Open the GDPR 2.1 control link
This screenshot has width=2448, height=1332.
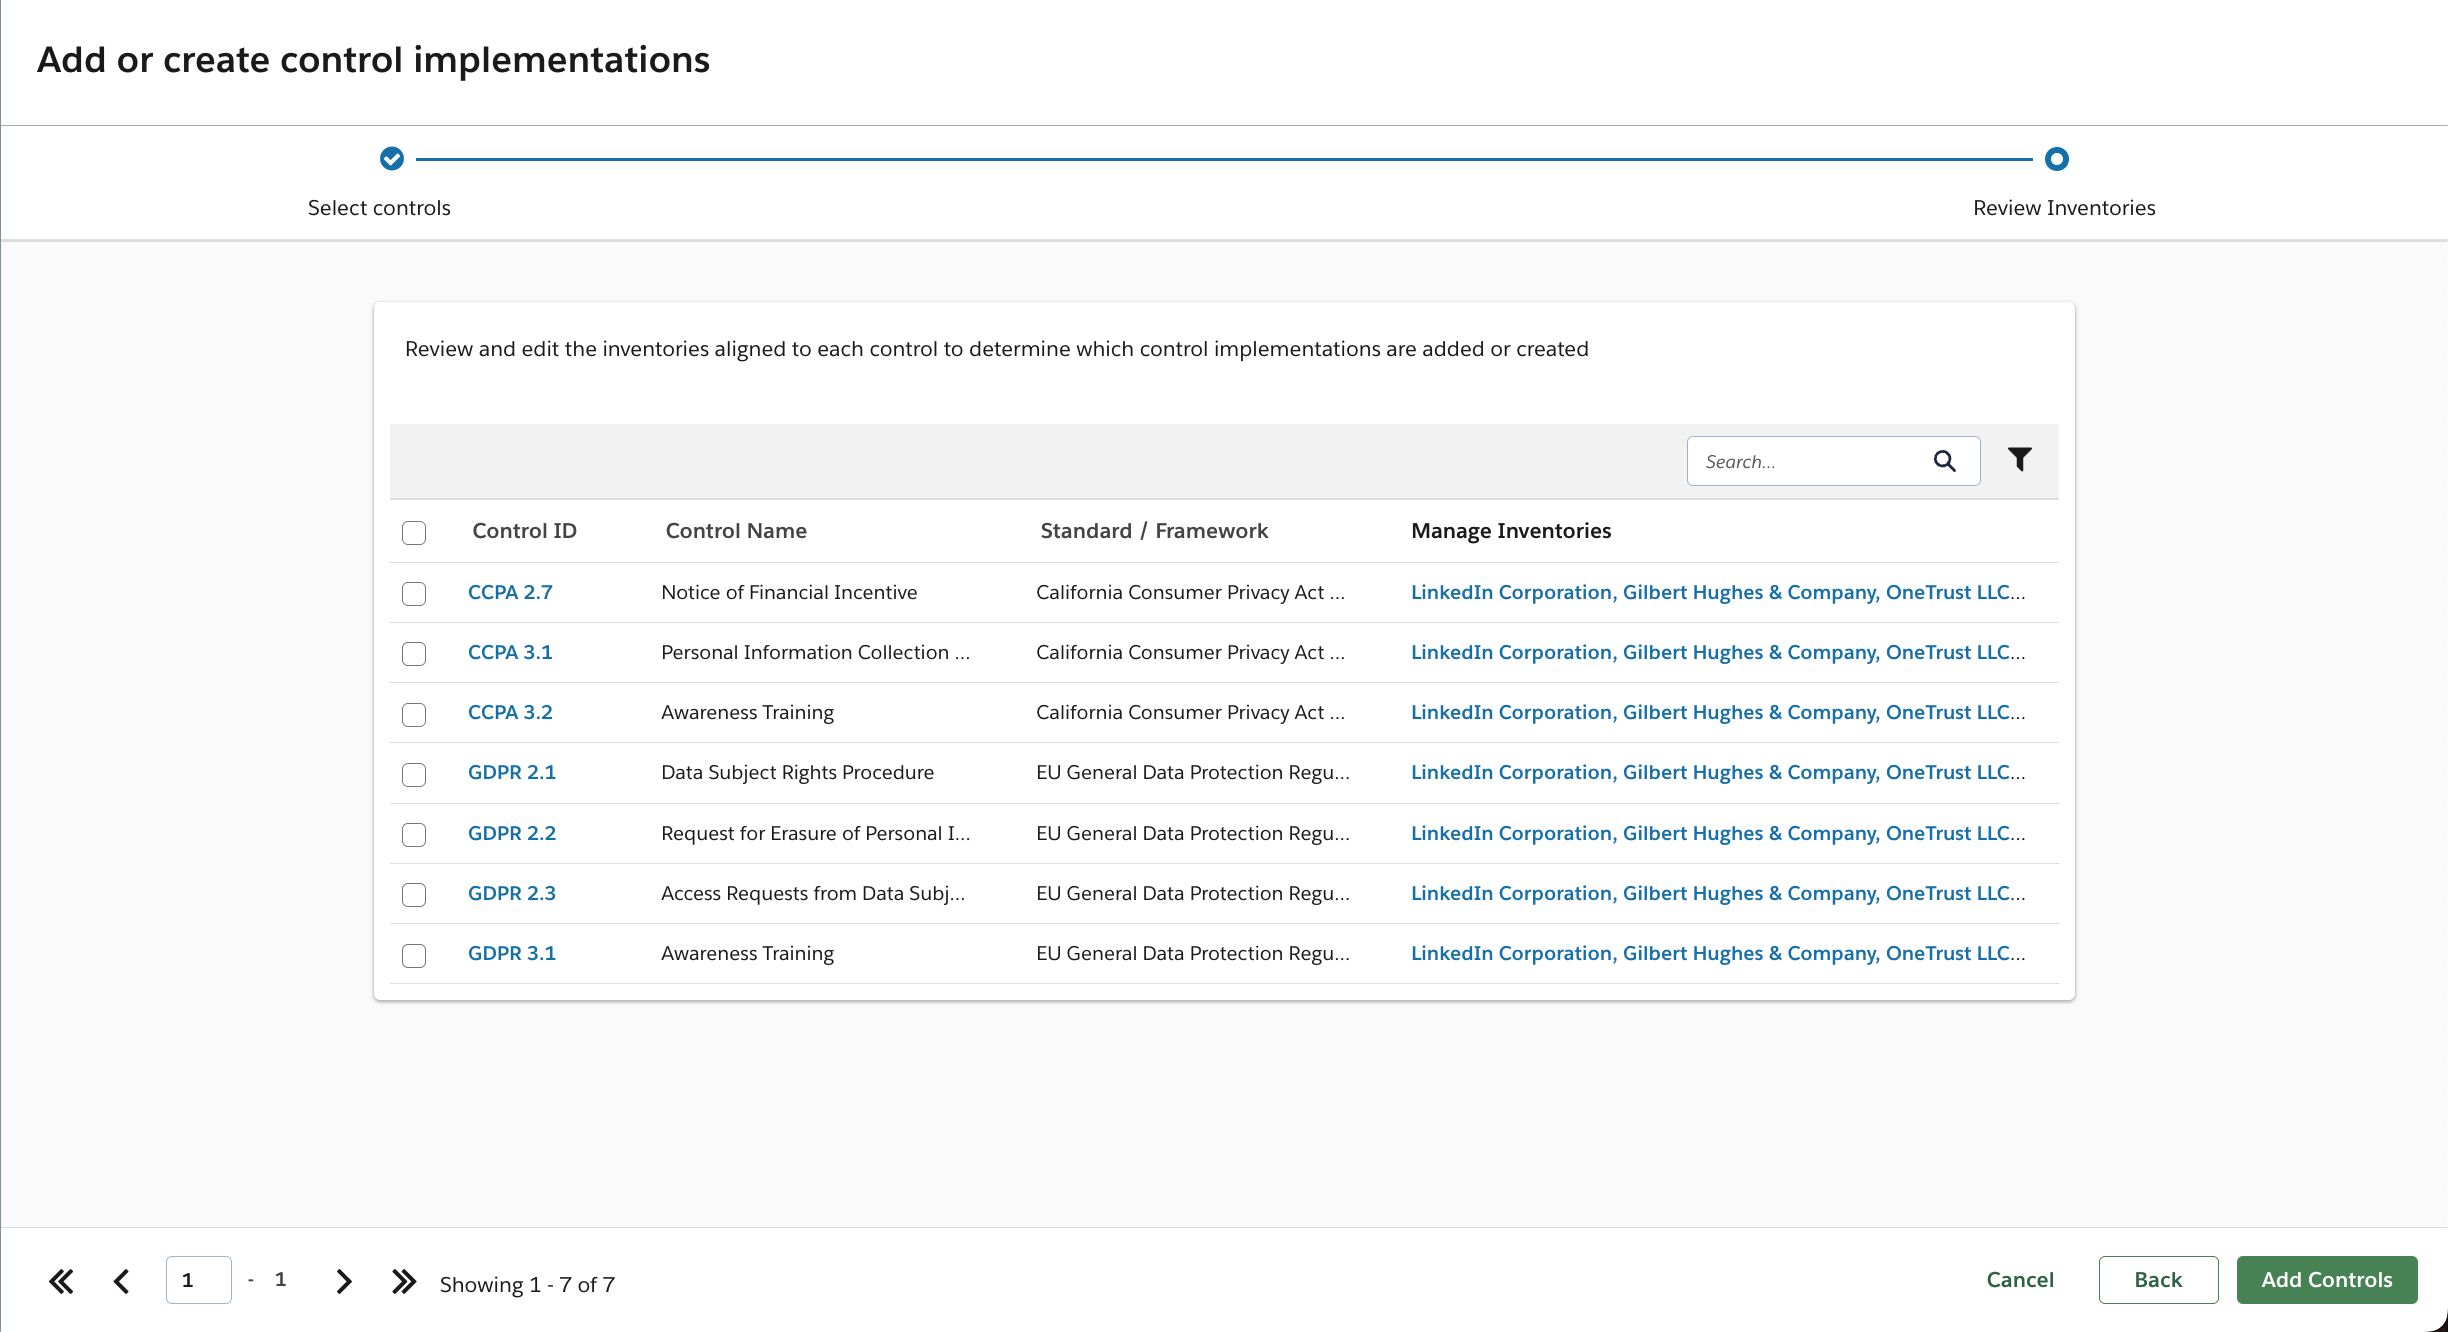tap(512, 772)
